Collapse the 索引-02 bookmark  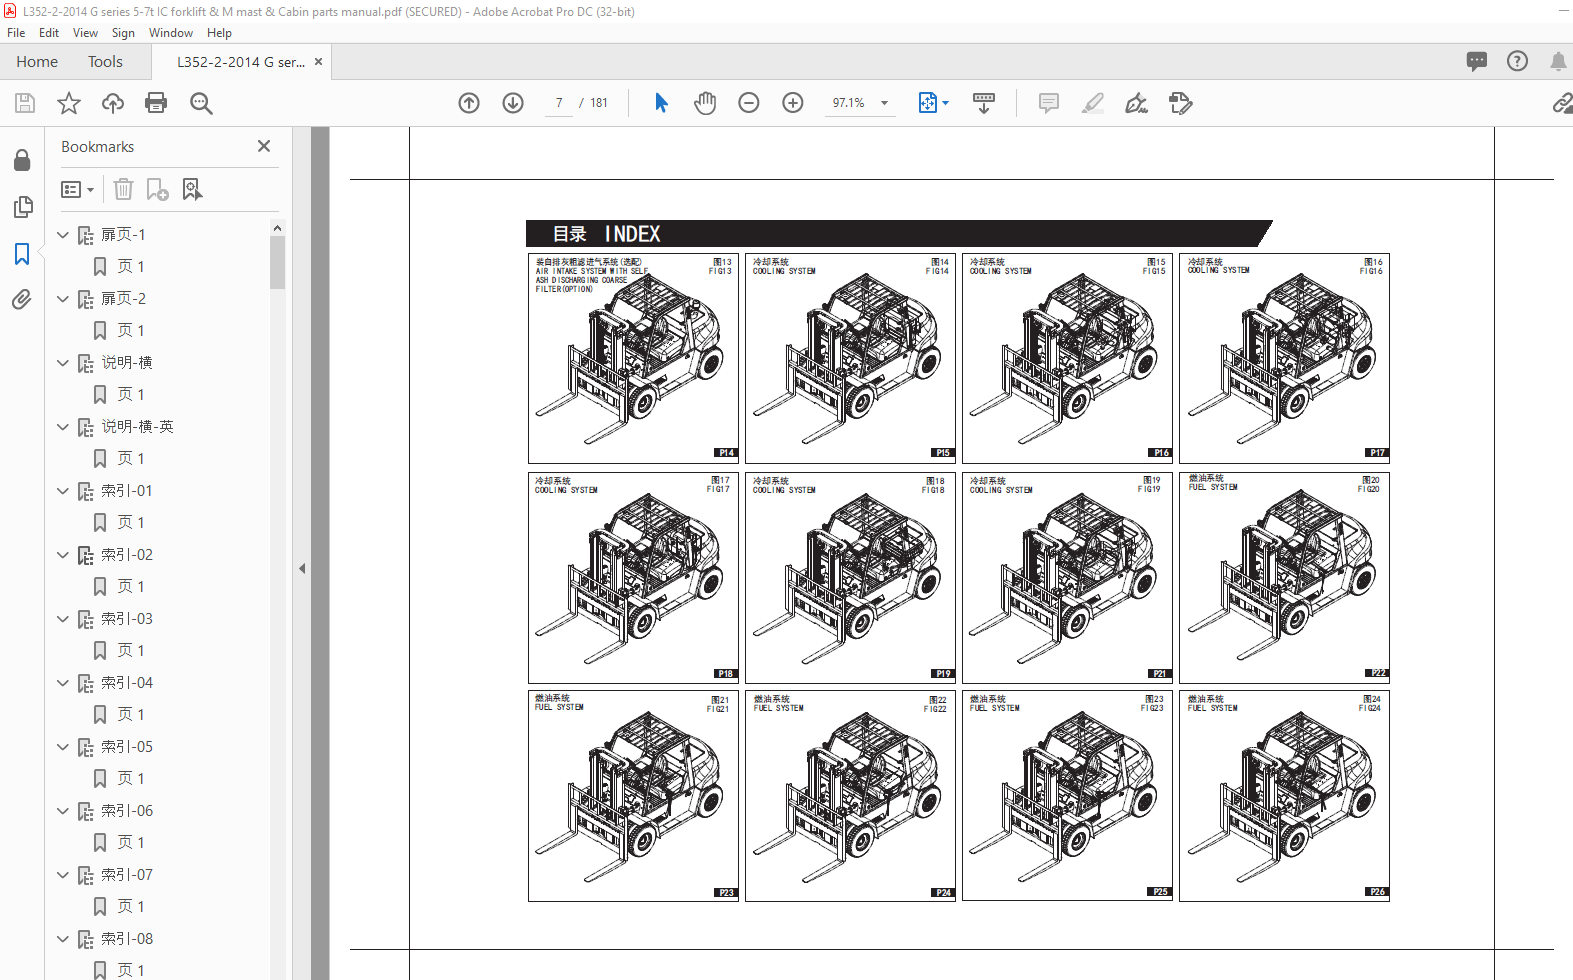(x=63, y=555)
